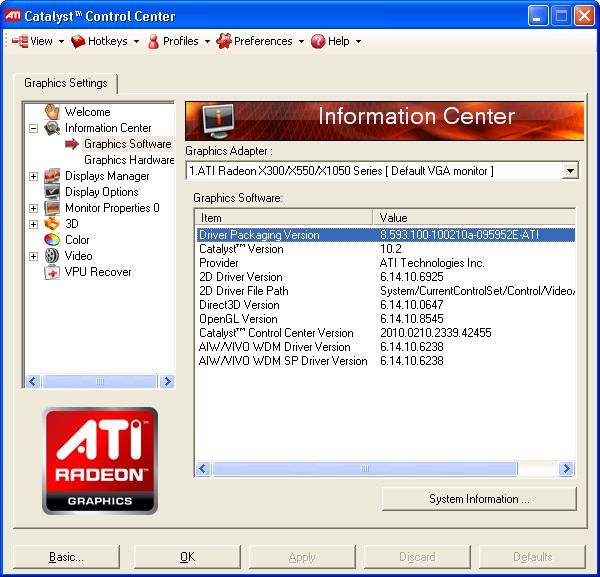Click the Help question mark icon
The width and height of the screenshot is (600, 577).
tap(318, 41)
